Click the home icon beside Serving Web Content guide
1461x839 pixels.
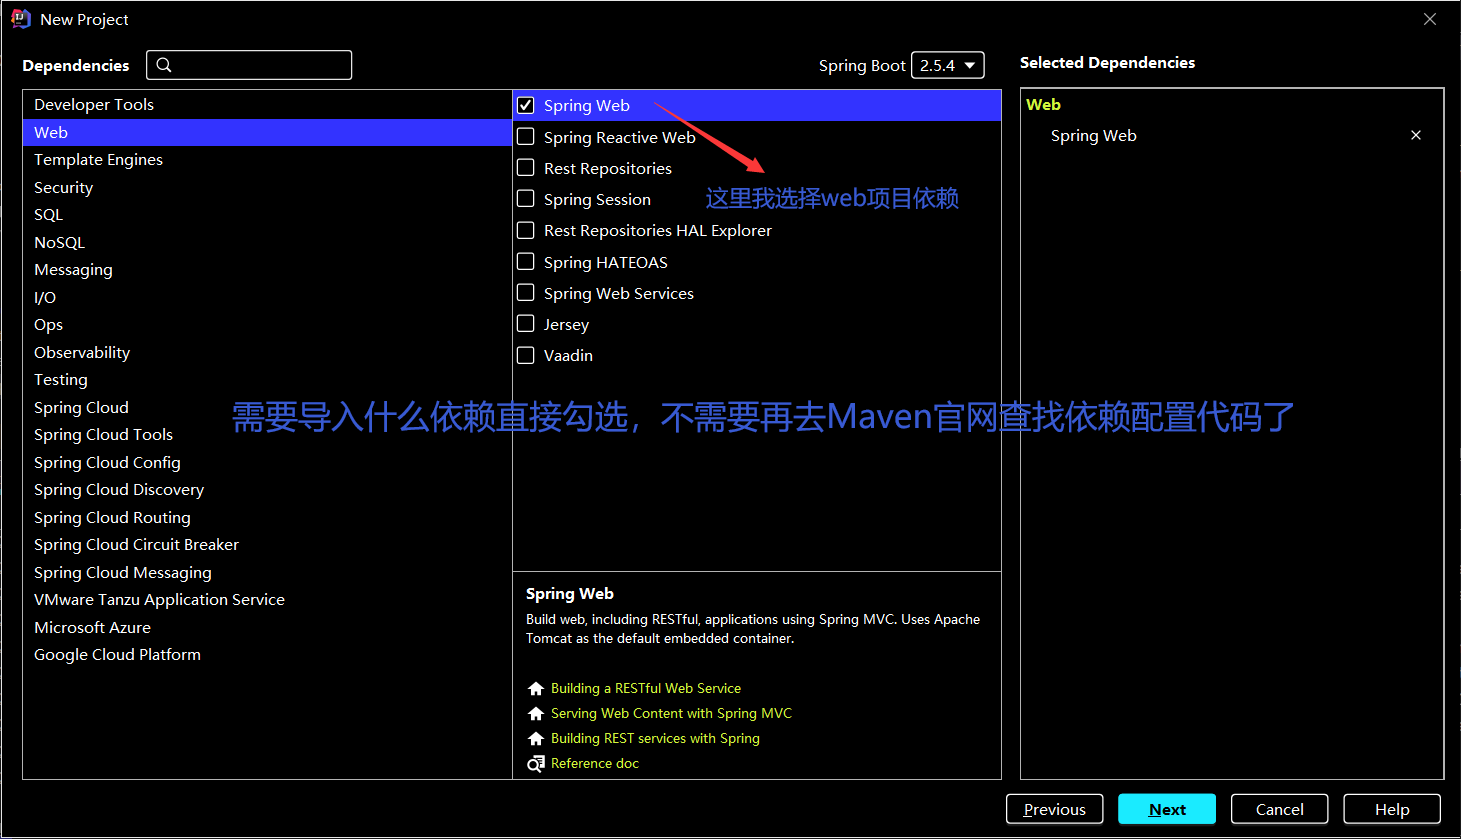click(x=536, y=714)
